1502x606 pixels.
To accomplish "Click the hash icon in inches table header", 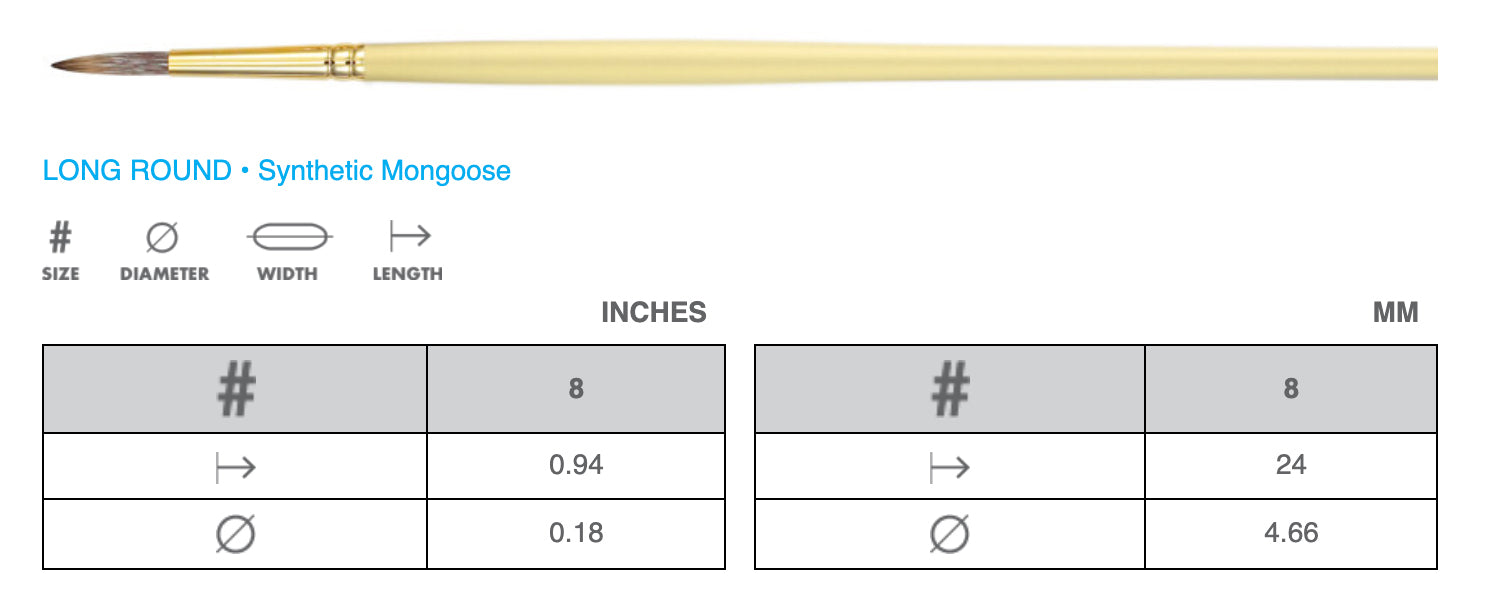I will click(x=235, y=389).
